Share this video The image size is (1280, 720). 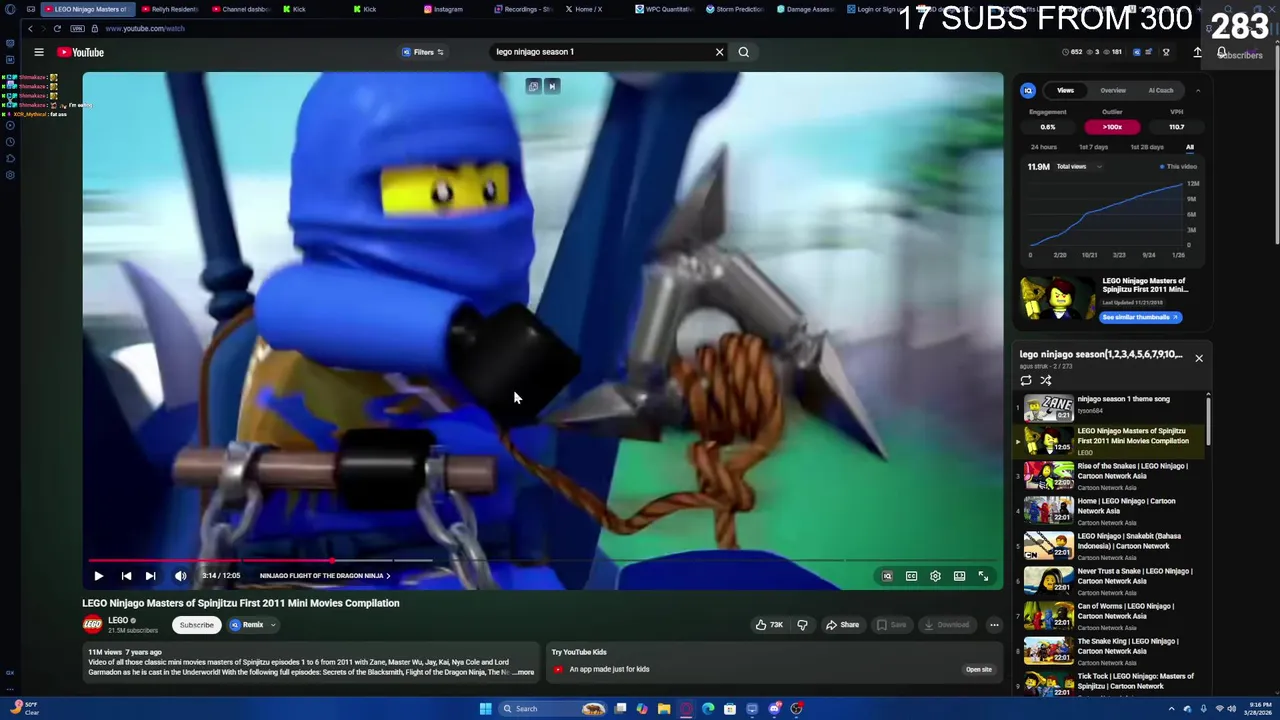(x=842, y=625)
